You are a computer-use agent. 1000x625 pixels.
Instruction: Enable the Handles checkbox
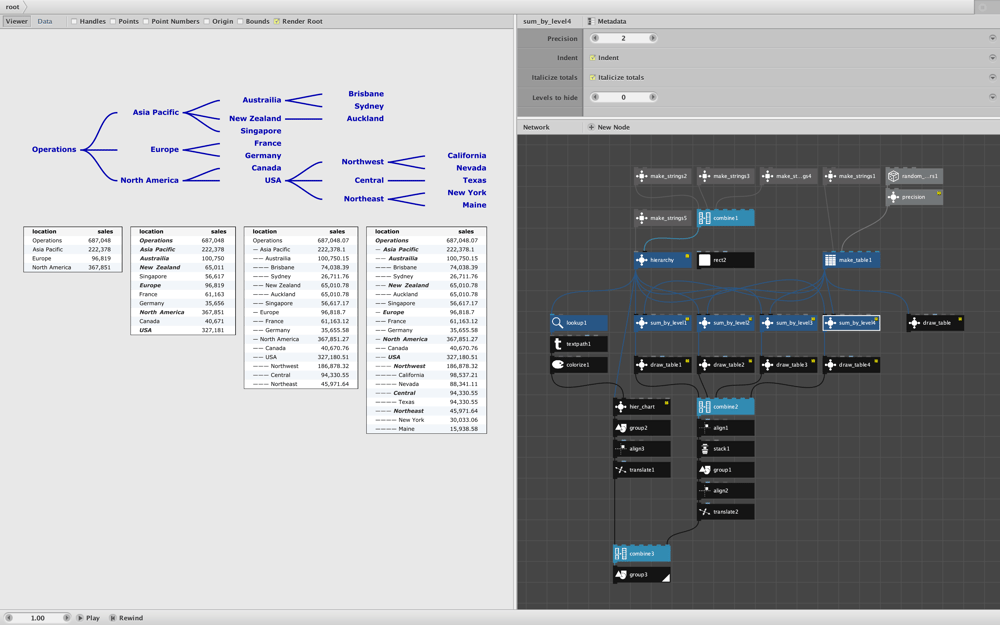pos(74,22)
